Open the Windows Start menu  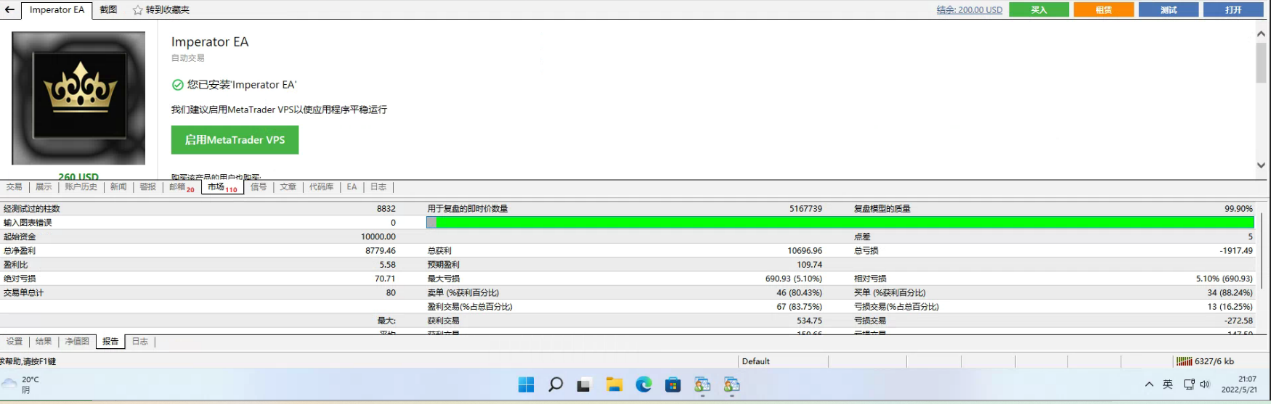pyautogui.click(x=527, y=384)
